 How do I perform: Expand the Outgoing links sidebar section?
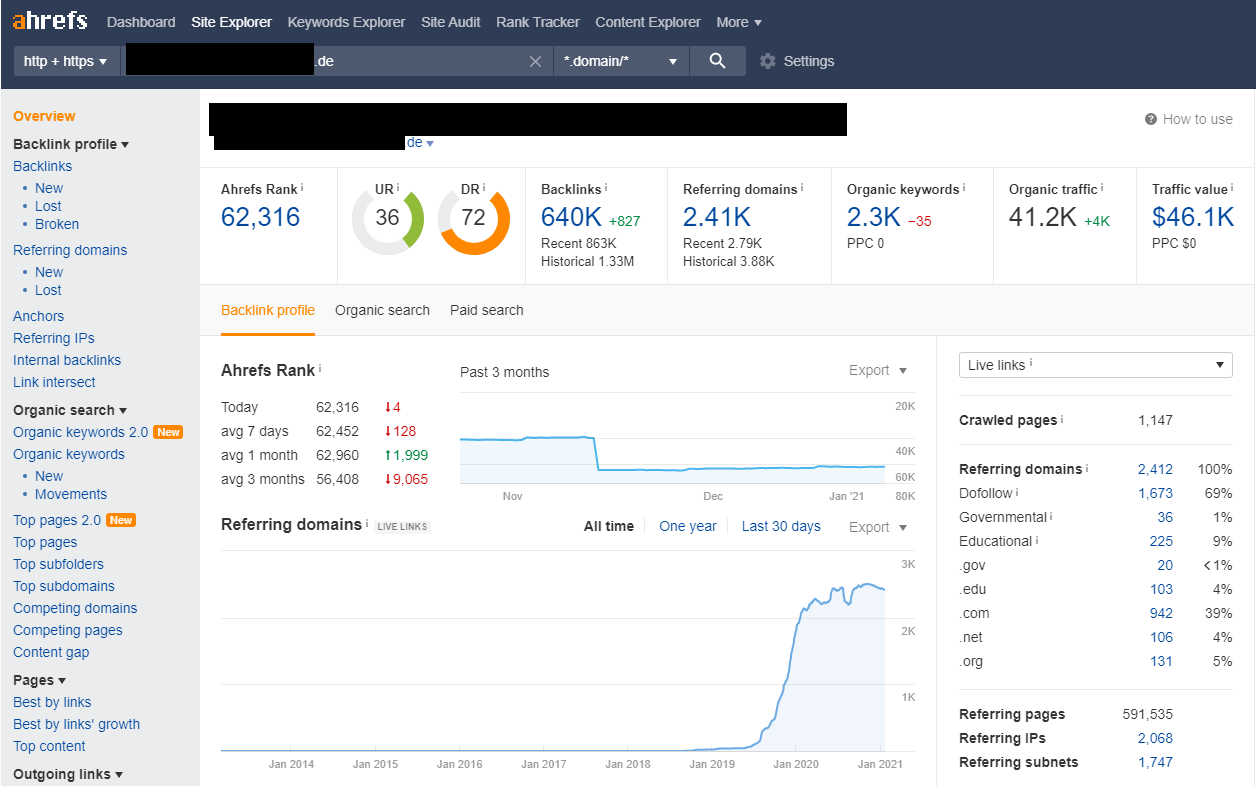[68, 774]
